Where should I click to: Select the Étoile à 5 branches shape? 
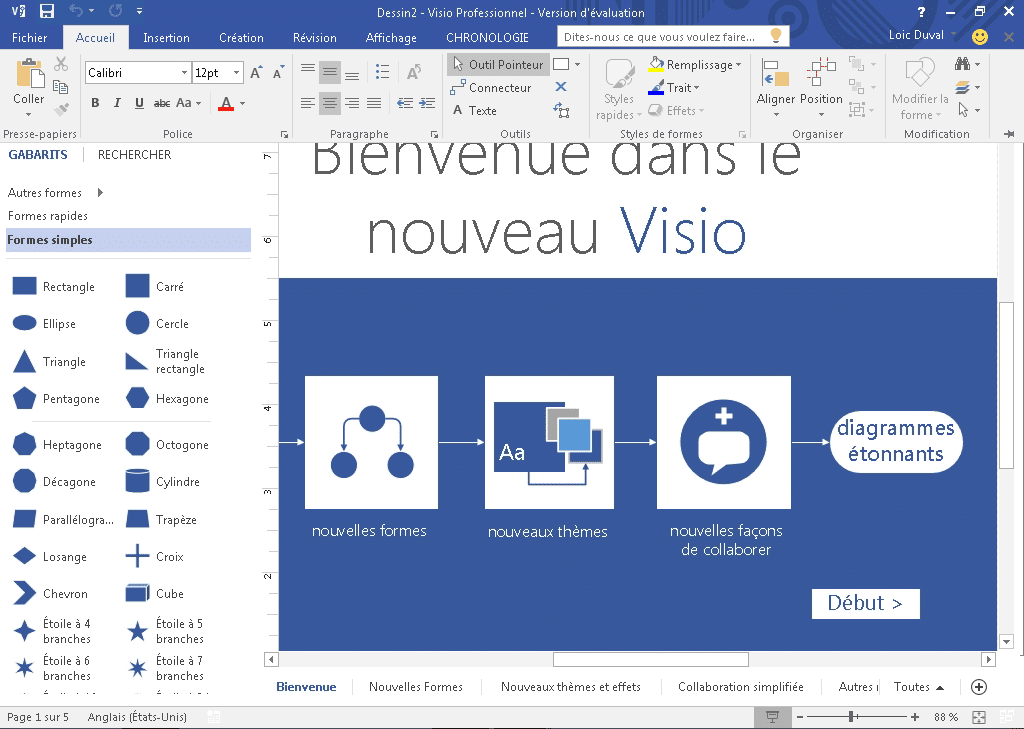[x=165, y=631]
